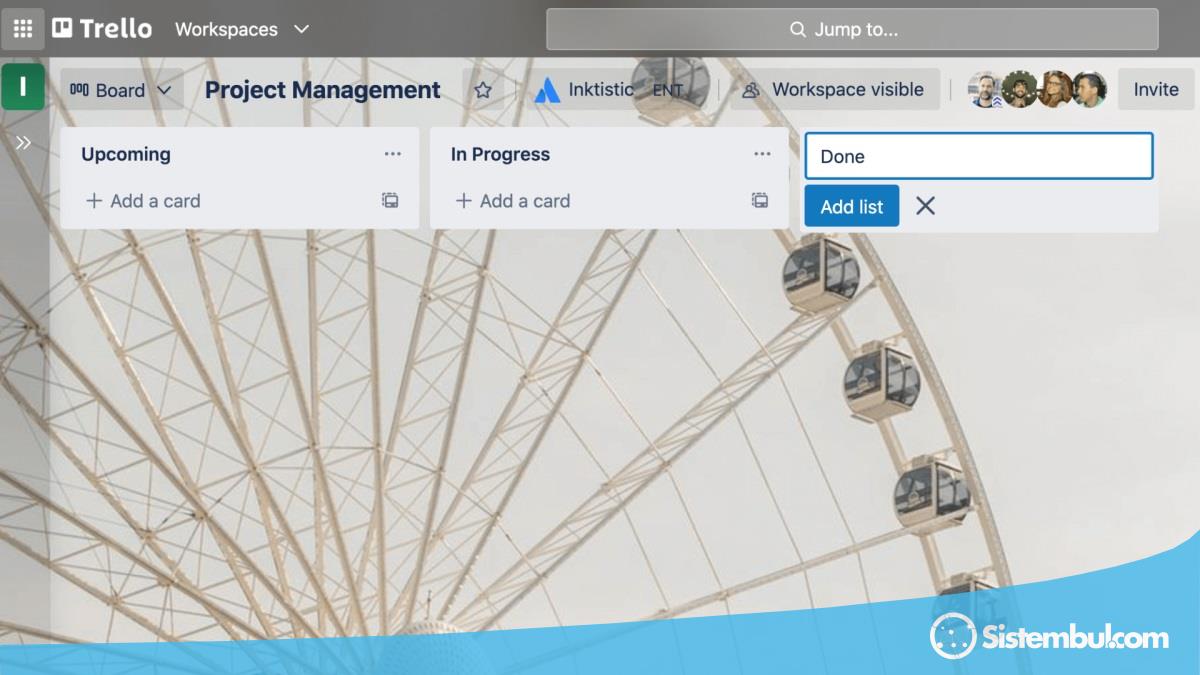1200x675 pixels.
Task: Invite members with the Invite button
Action: [1156, 89]
